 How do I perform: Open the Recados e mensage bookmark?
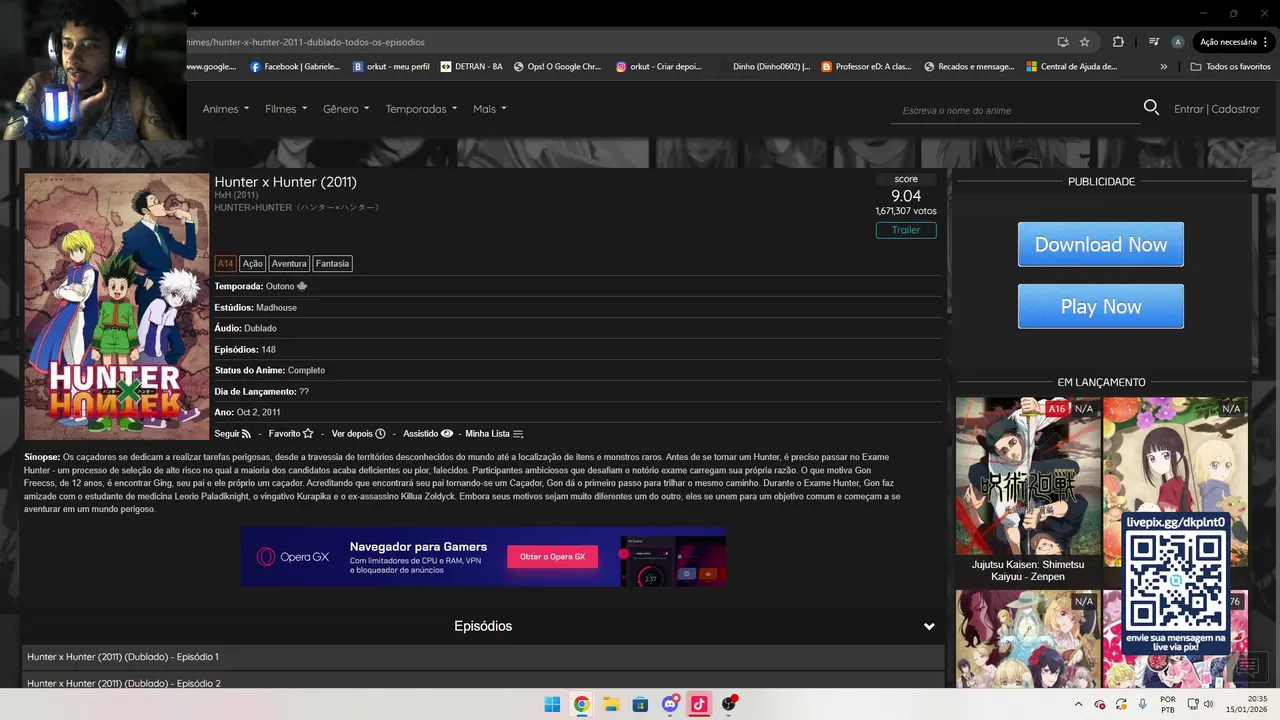tap(969, 67)
